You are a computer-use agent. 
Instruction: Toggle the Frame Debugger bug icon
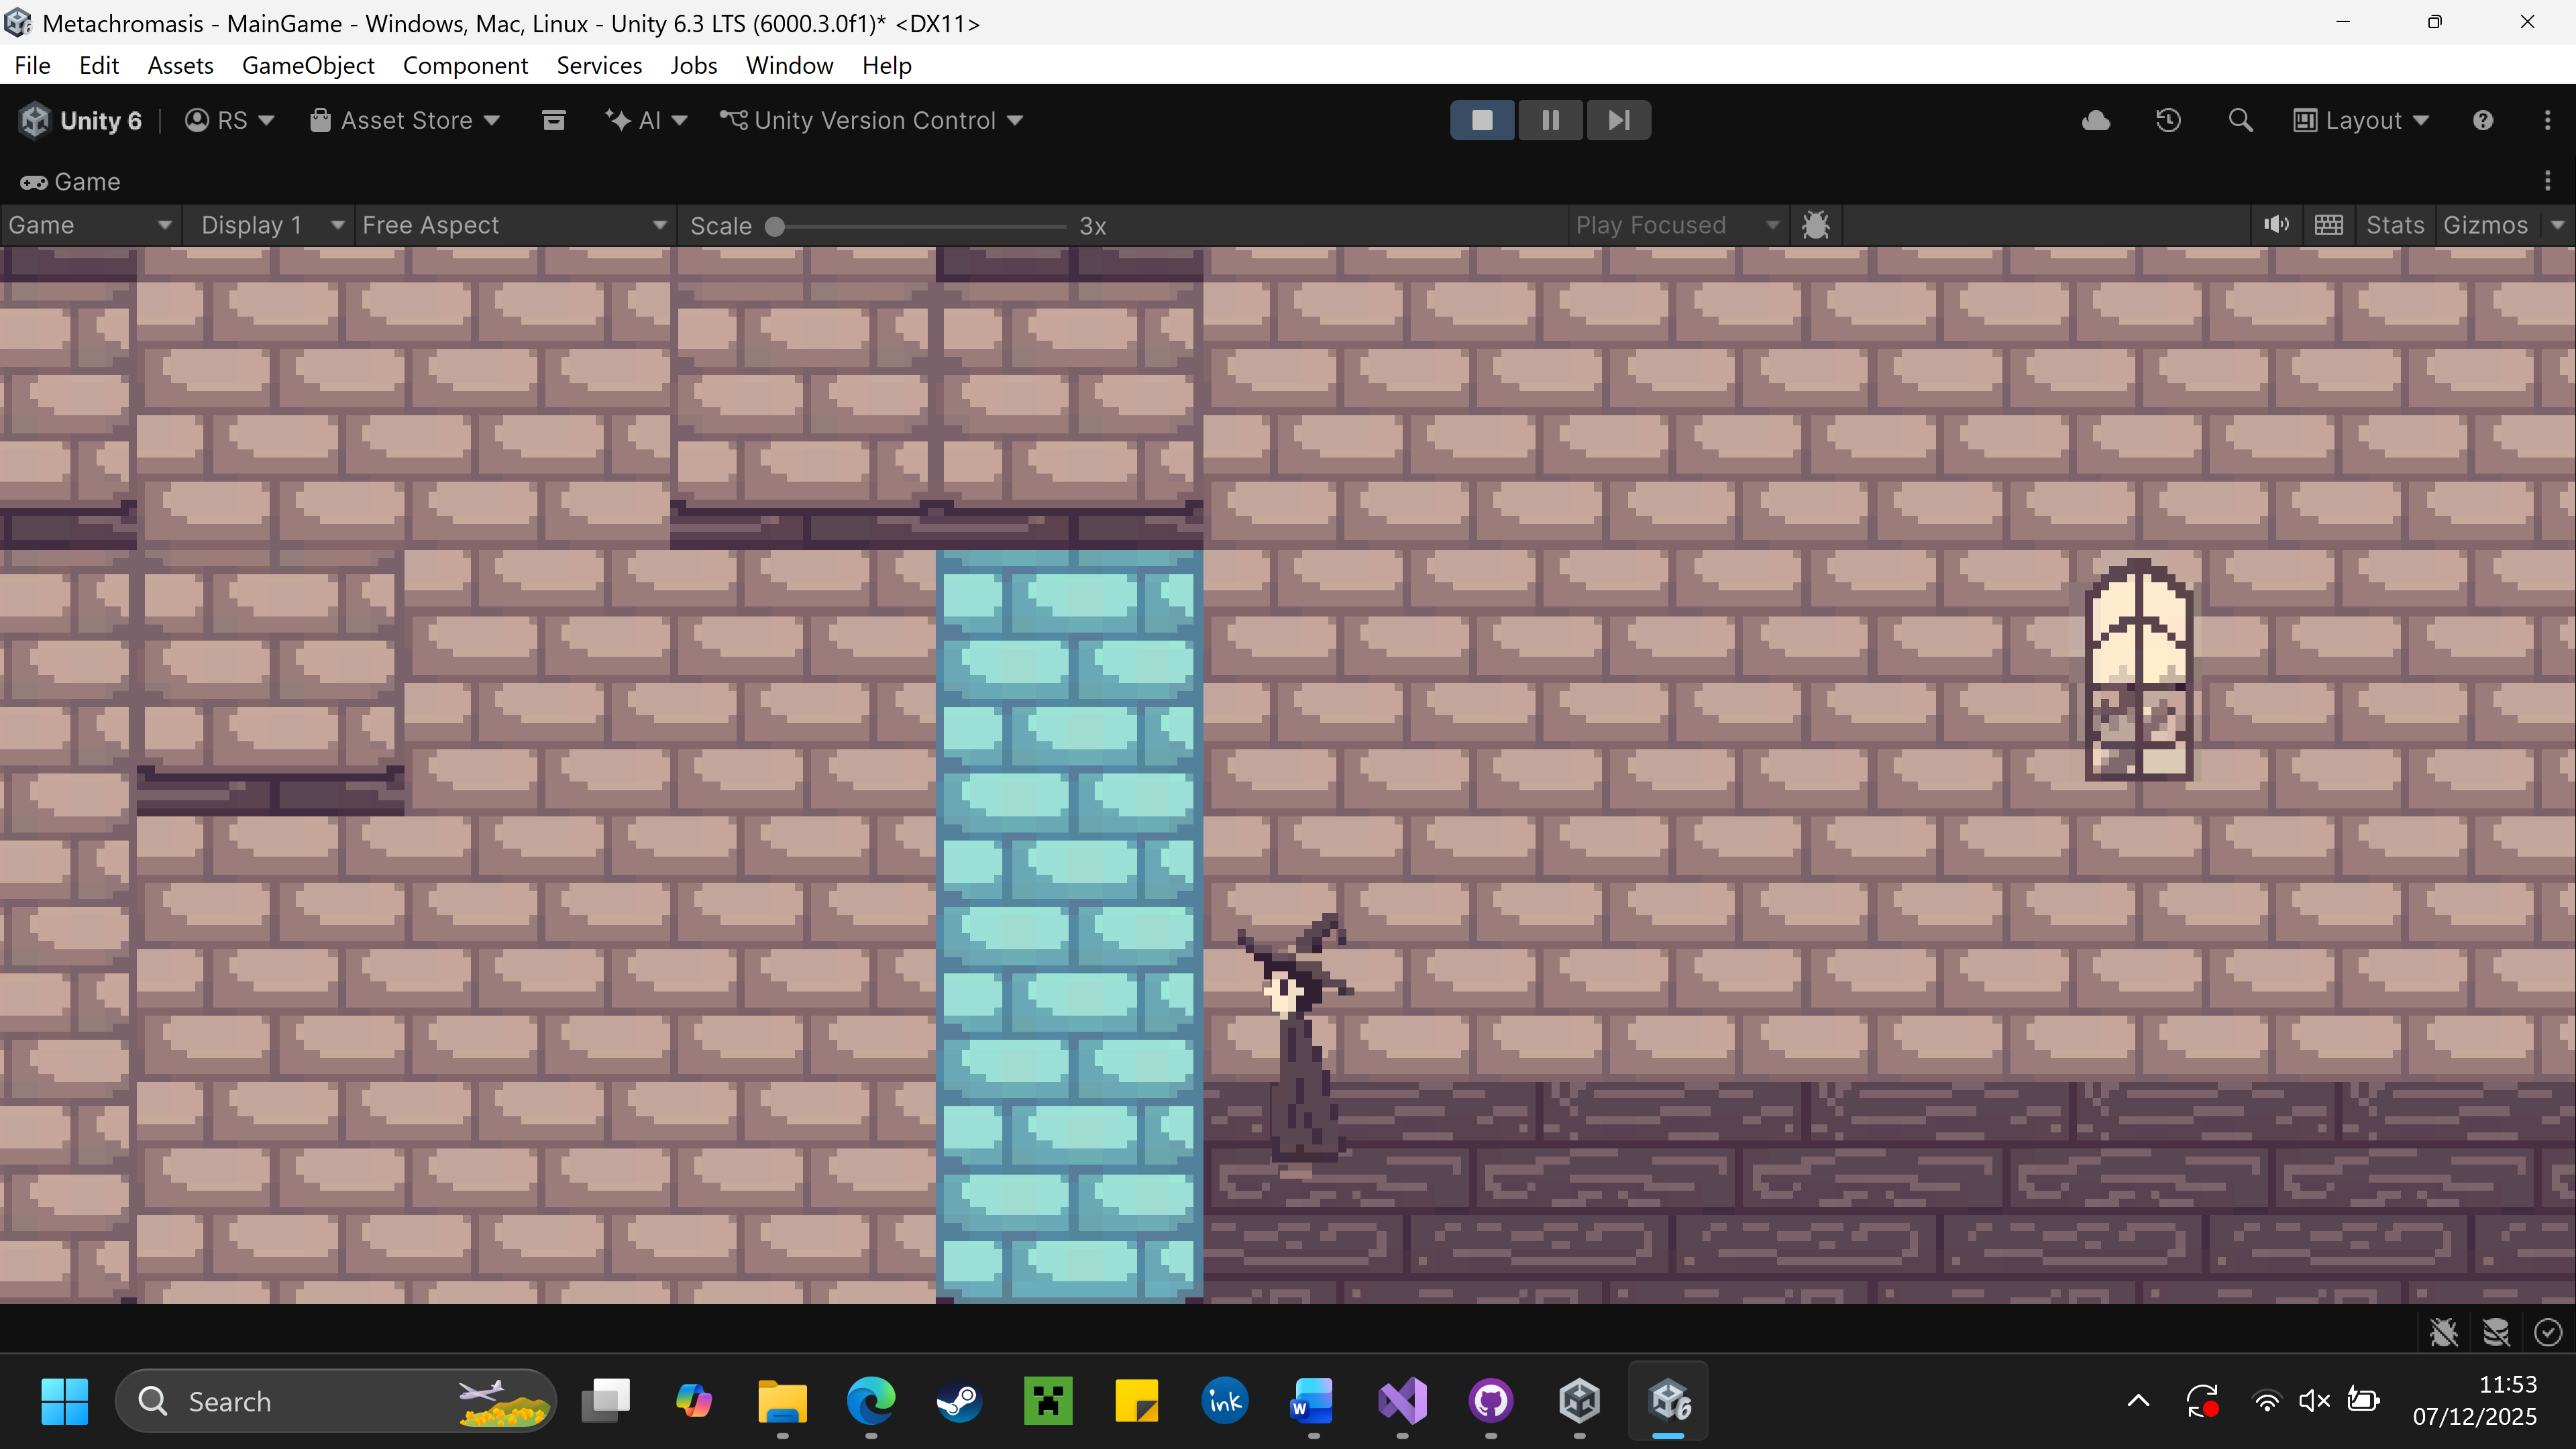pyautogui.click(x=1815, y=225)
